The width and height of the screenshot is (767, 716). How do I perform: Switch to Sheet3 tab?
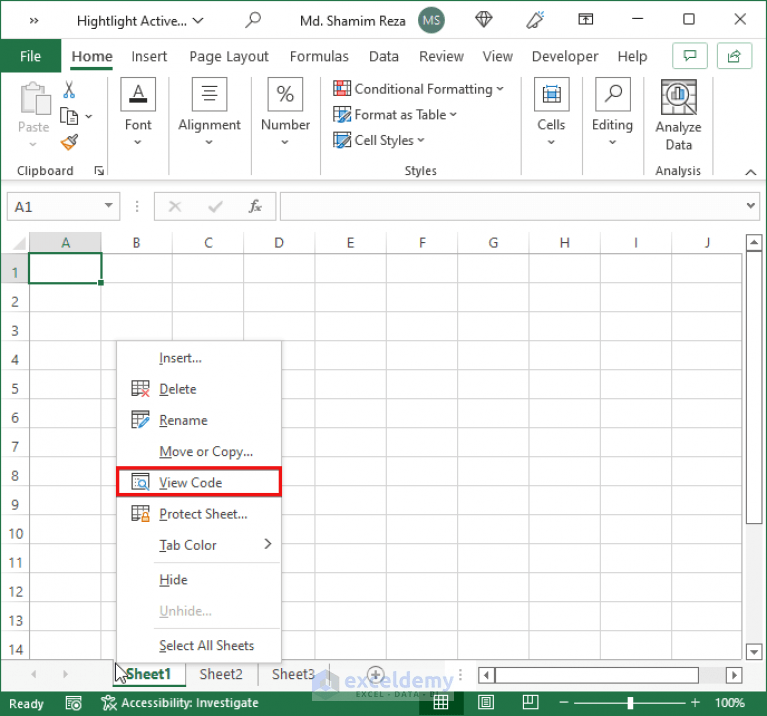[x=293, y=674]
